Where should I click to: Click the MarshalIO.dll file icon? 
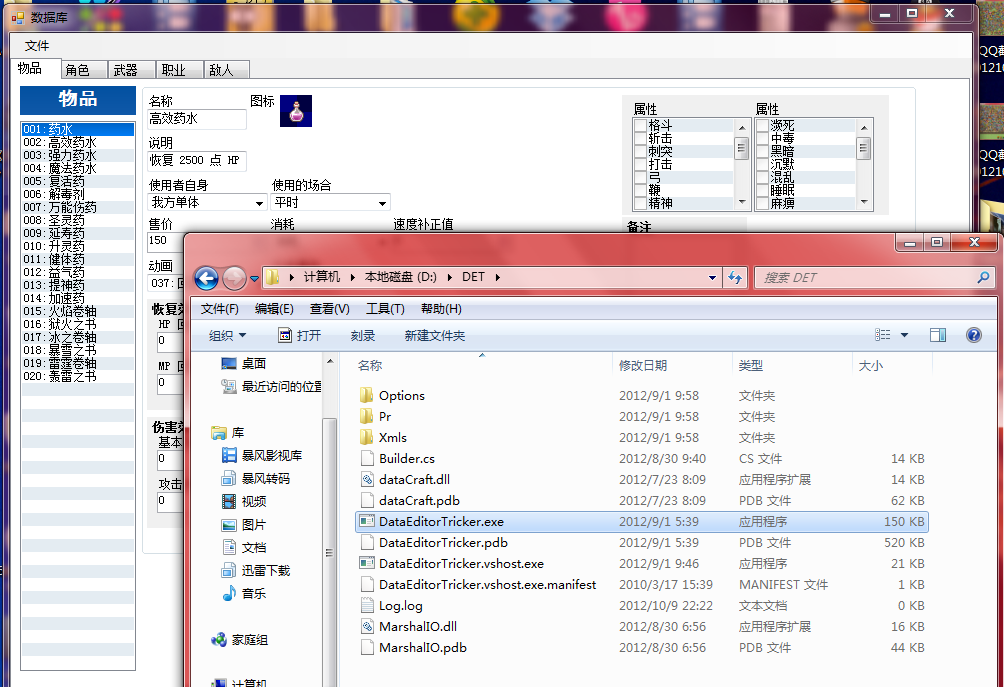coord(367,626)
